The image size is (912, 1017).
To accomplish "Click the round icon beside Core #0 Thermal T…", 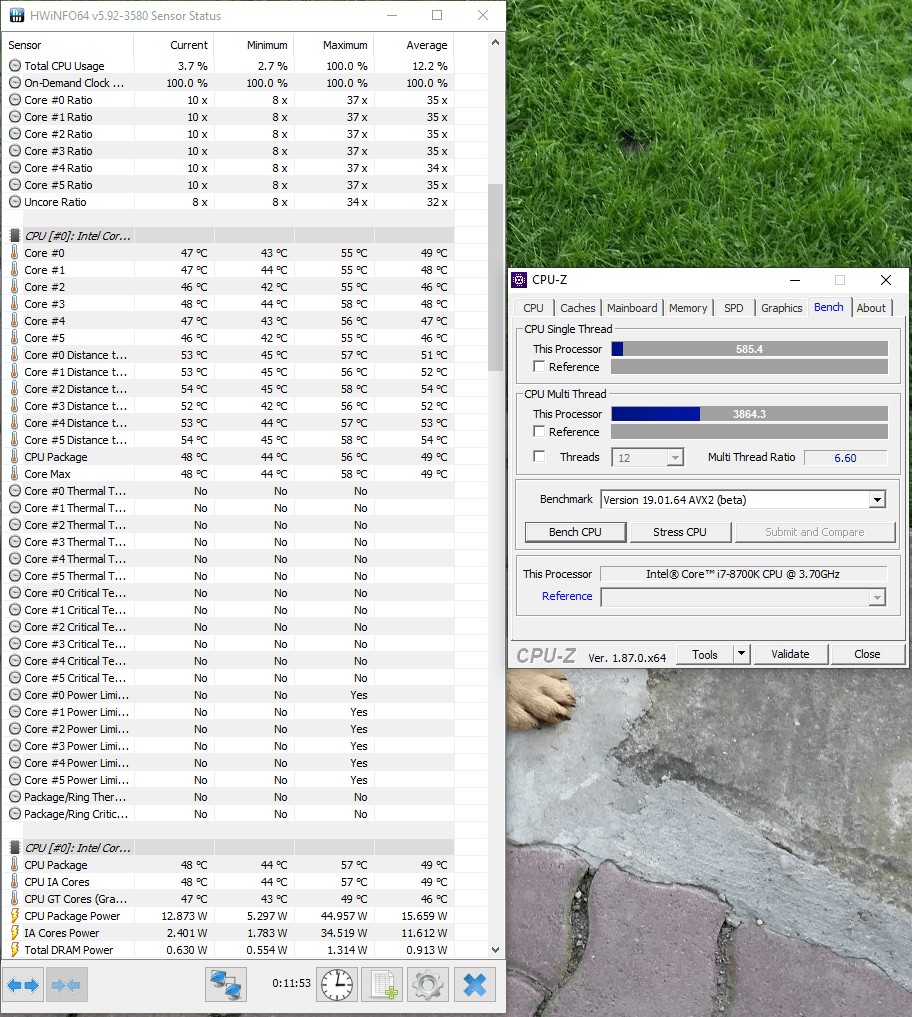I will (15, 490).
